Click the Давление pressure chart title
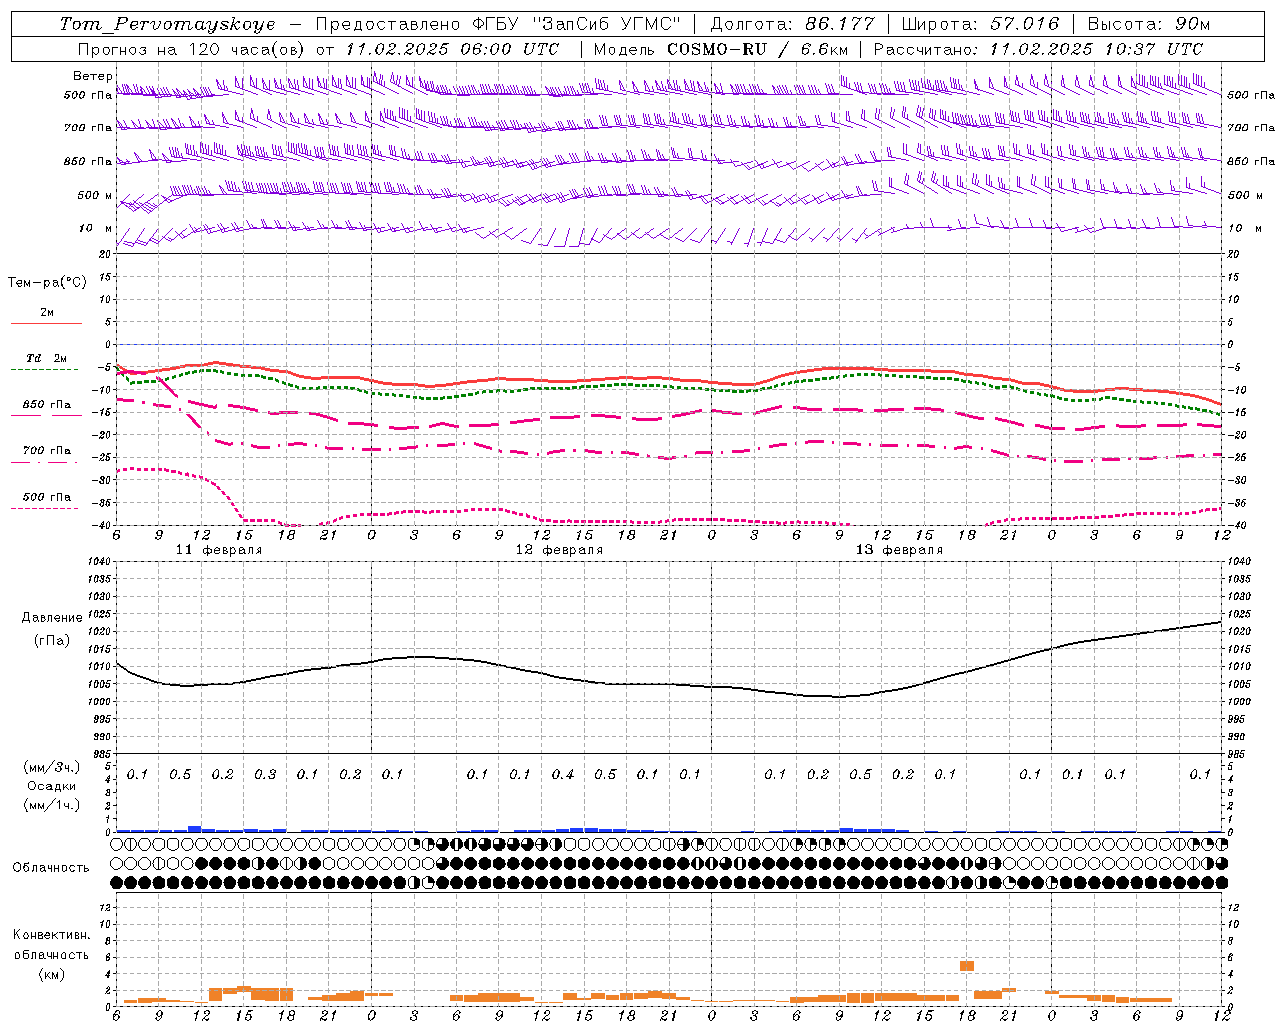This screenshot has width=1280, height=1024. pos(52,618)
